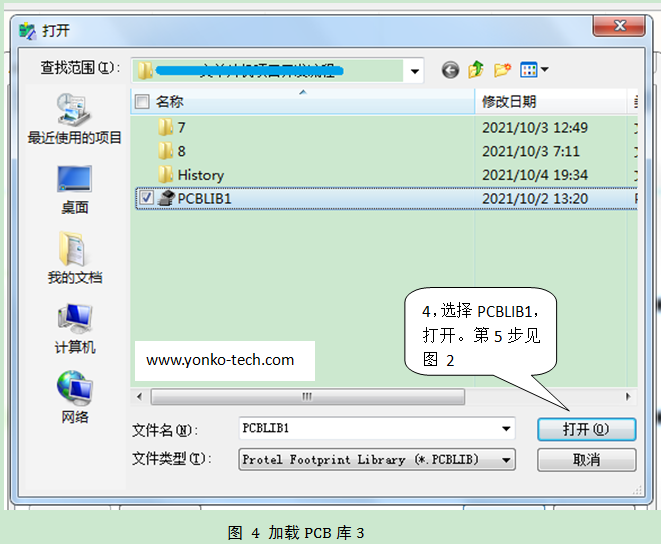Uncheck the PCBLIB1 file checkbox
Screen dimensions: 661x544
pyautogui.click(x=146, y=198)
